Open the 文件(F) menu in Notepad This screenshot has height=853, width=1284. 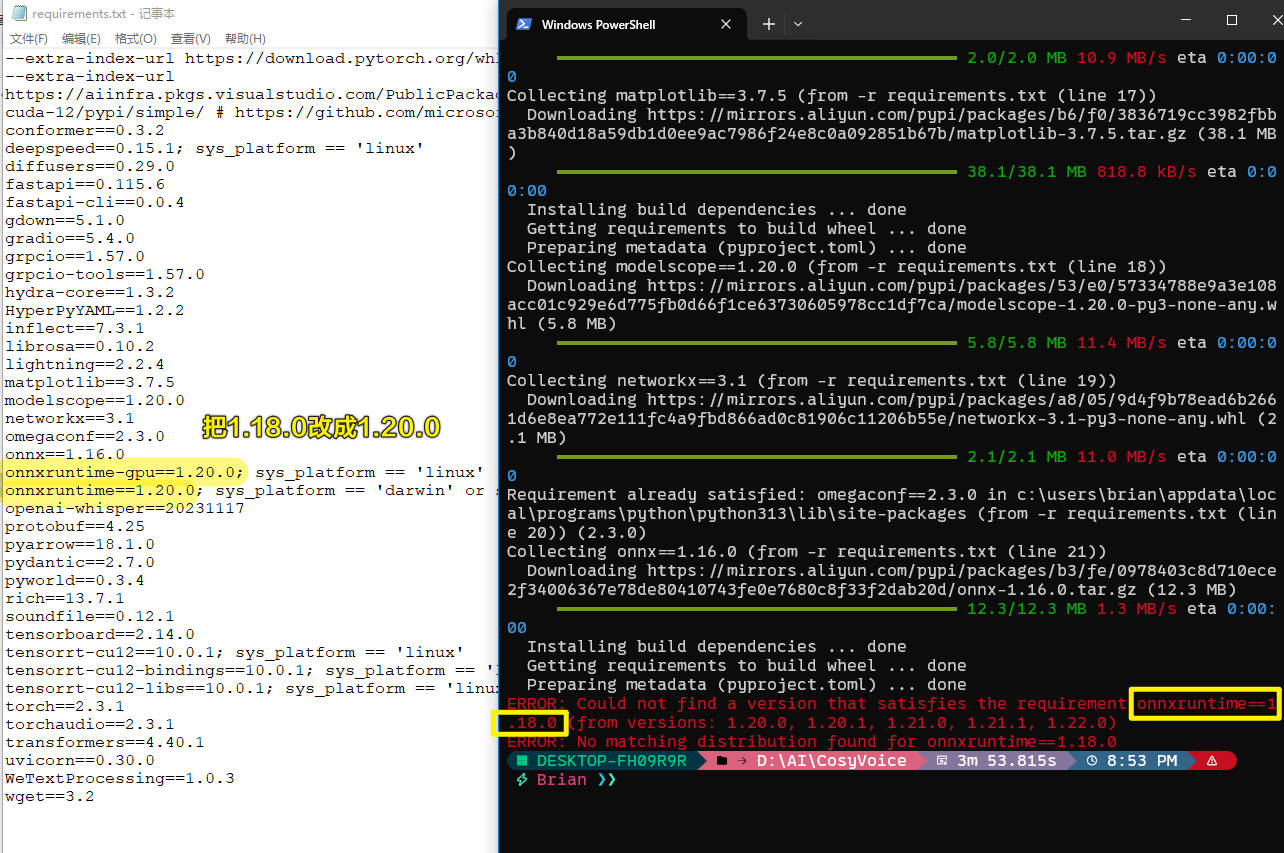[x=28, y=39]
